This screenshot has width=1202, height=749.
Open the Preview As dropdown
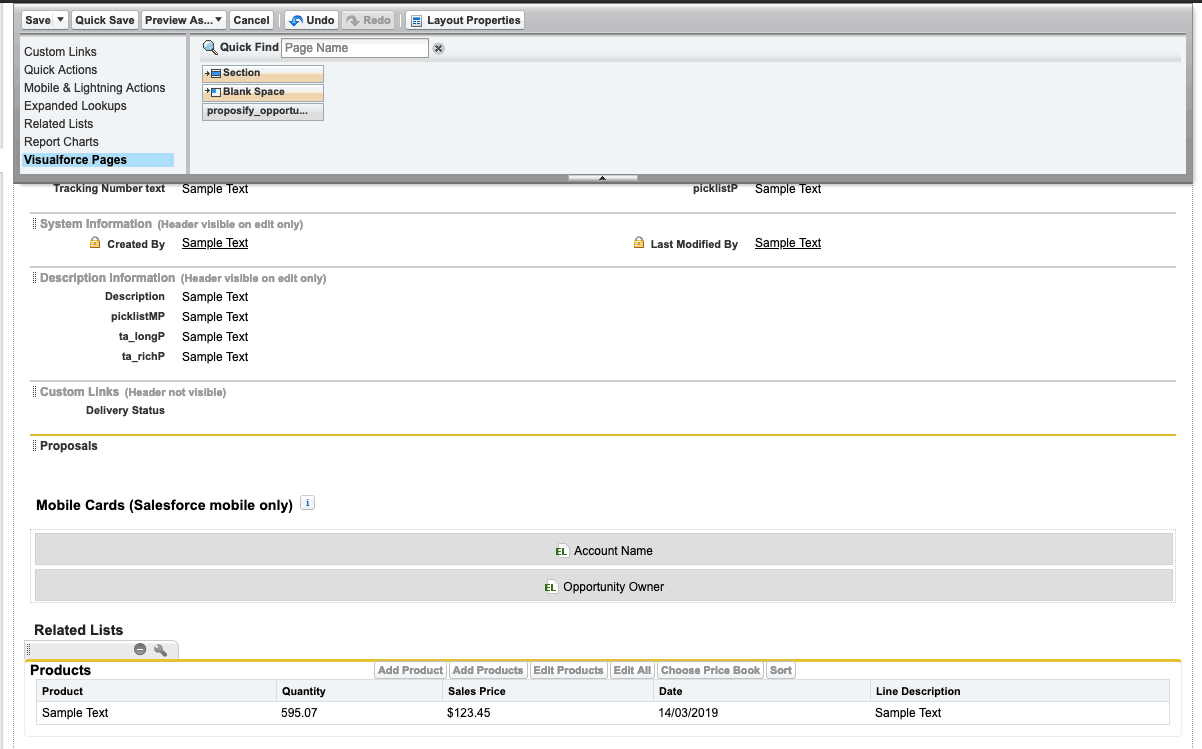pyautogui.click(x=183, y=20)
